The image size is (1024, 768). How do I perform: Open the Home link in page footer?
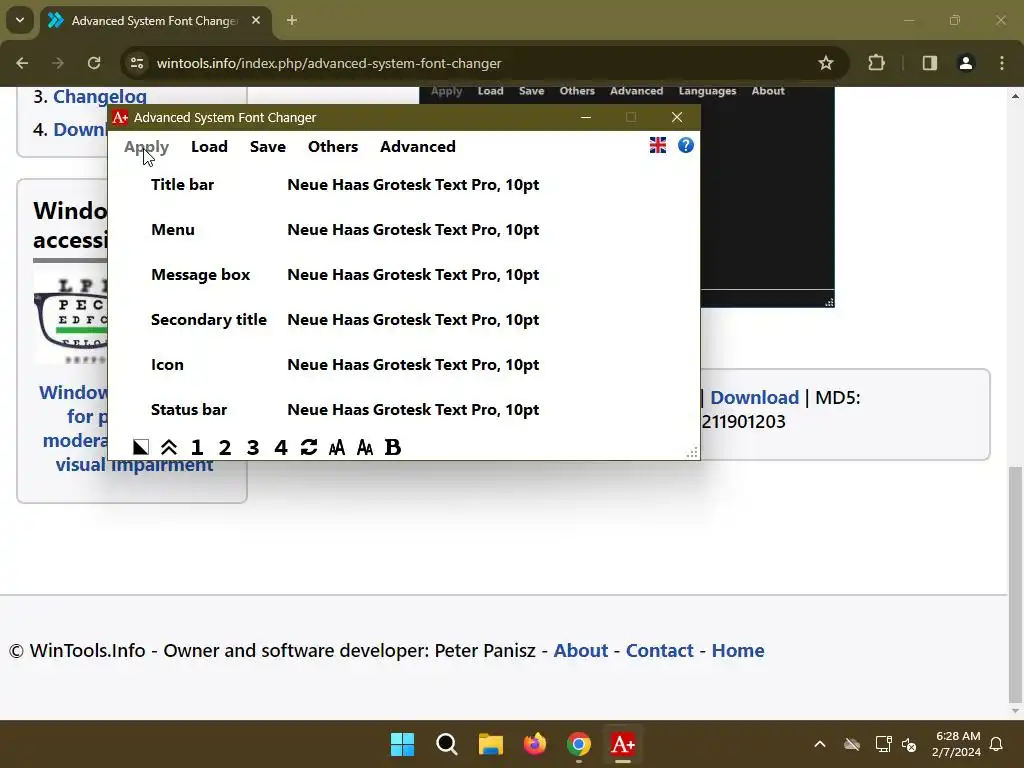click(738, 651)
